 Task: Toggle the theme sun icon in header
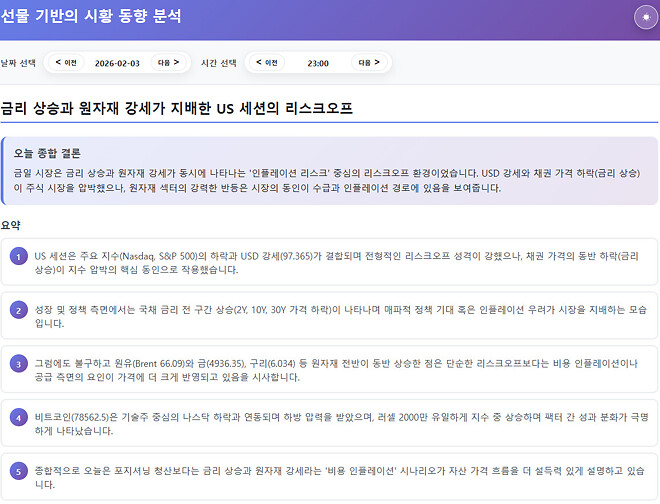[646, 17]
